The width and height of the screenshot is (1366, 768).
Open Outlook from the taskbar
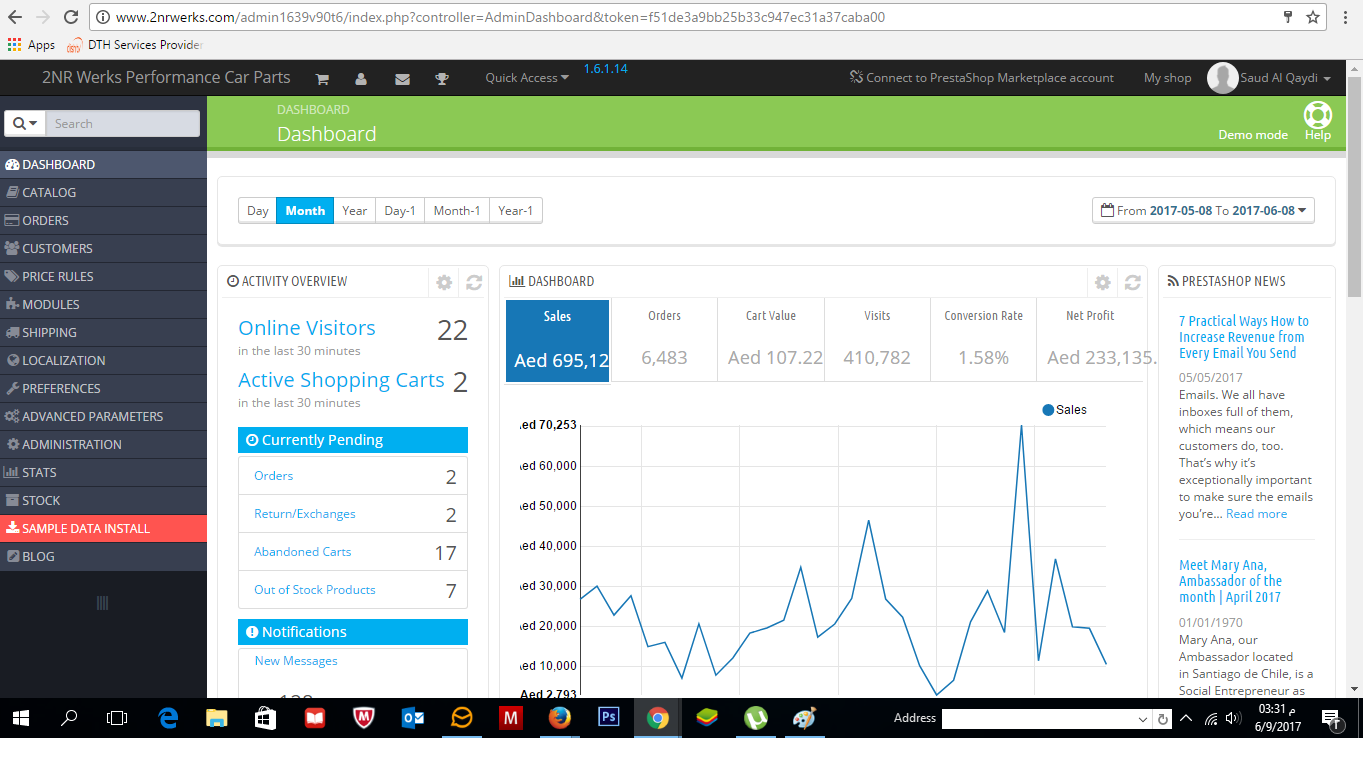(x=412, y=718)
